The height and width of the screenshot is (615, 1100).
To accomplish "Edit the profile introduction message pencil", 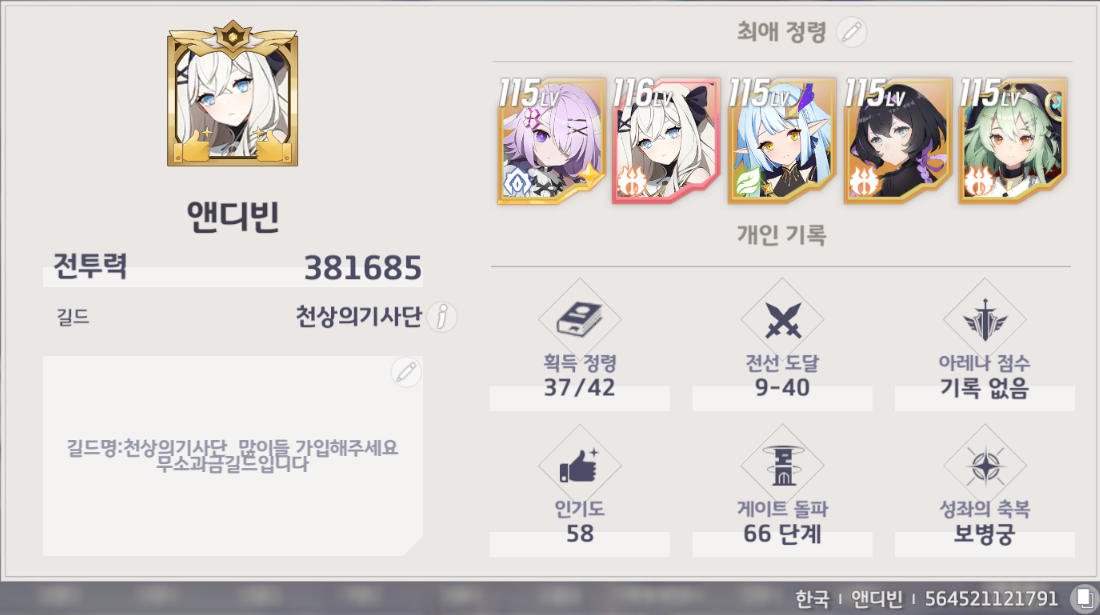I will click(406, 372).
